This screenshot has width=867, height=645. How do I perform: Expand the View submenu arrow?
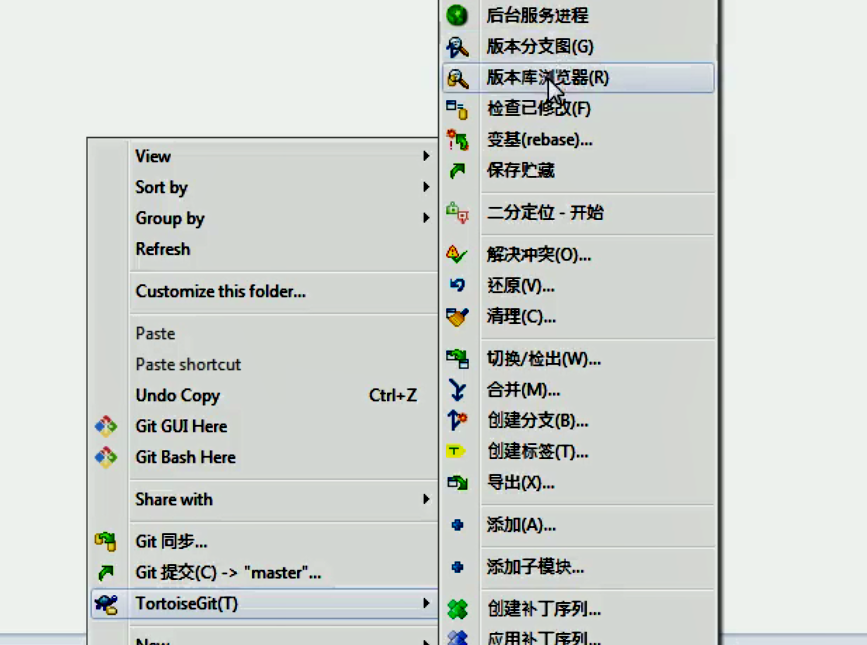(426, 156)
